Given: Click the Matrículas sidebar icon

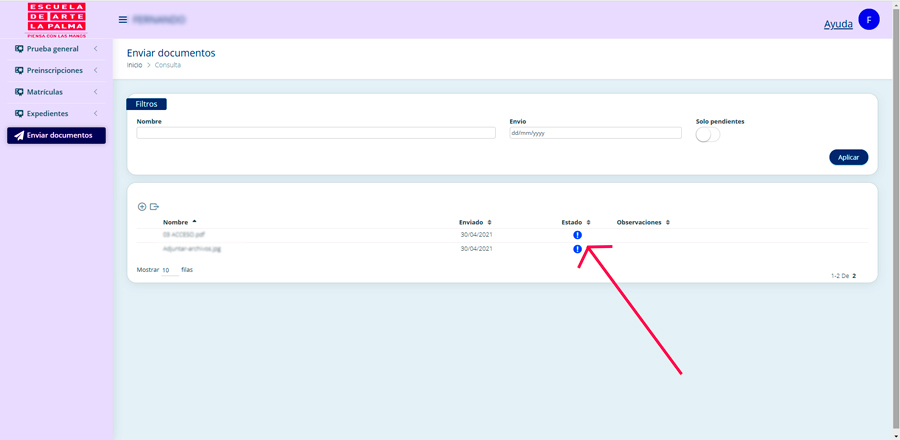Looking at the screenshot, I should click(19, 92).
